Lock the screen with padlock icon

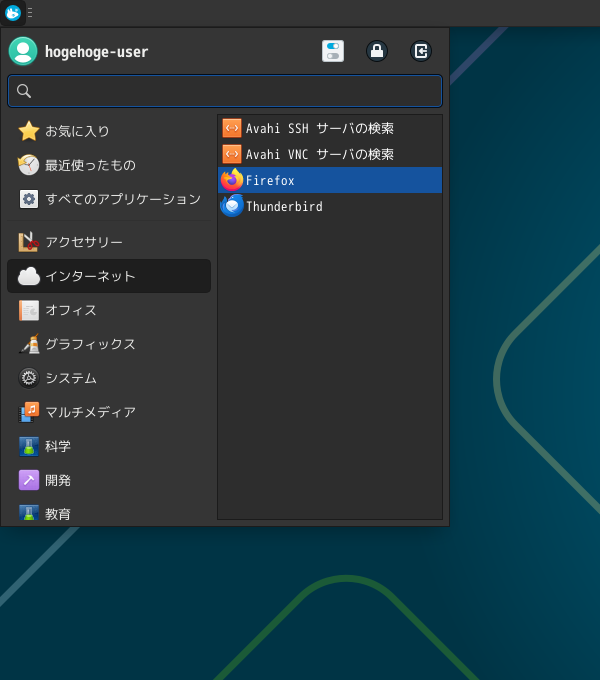click(x=377, y=51)
